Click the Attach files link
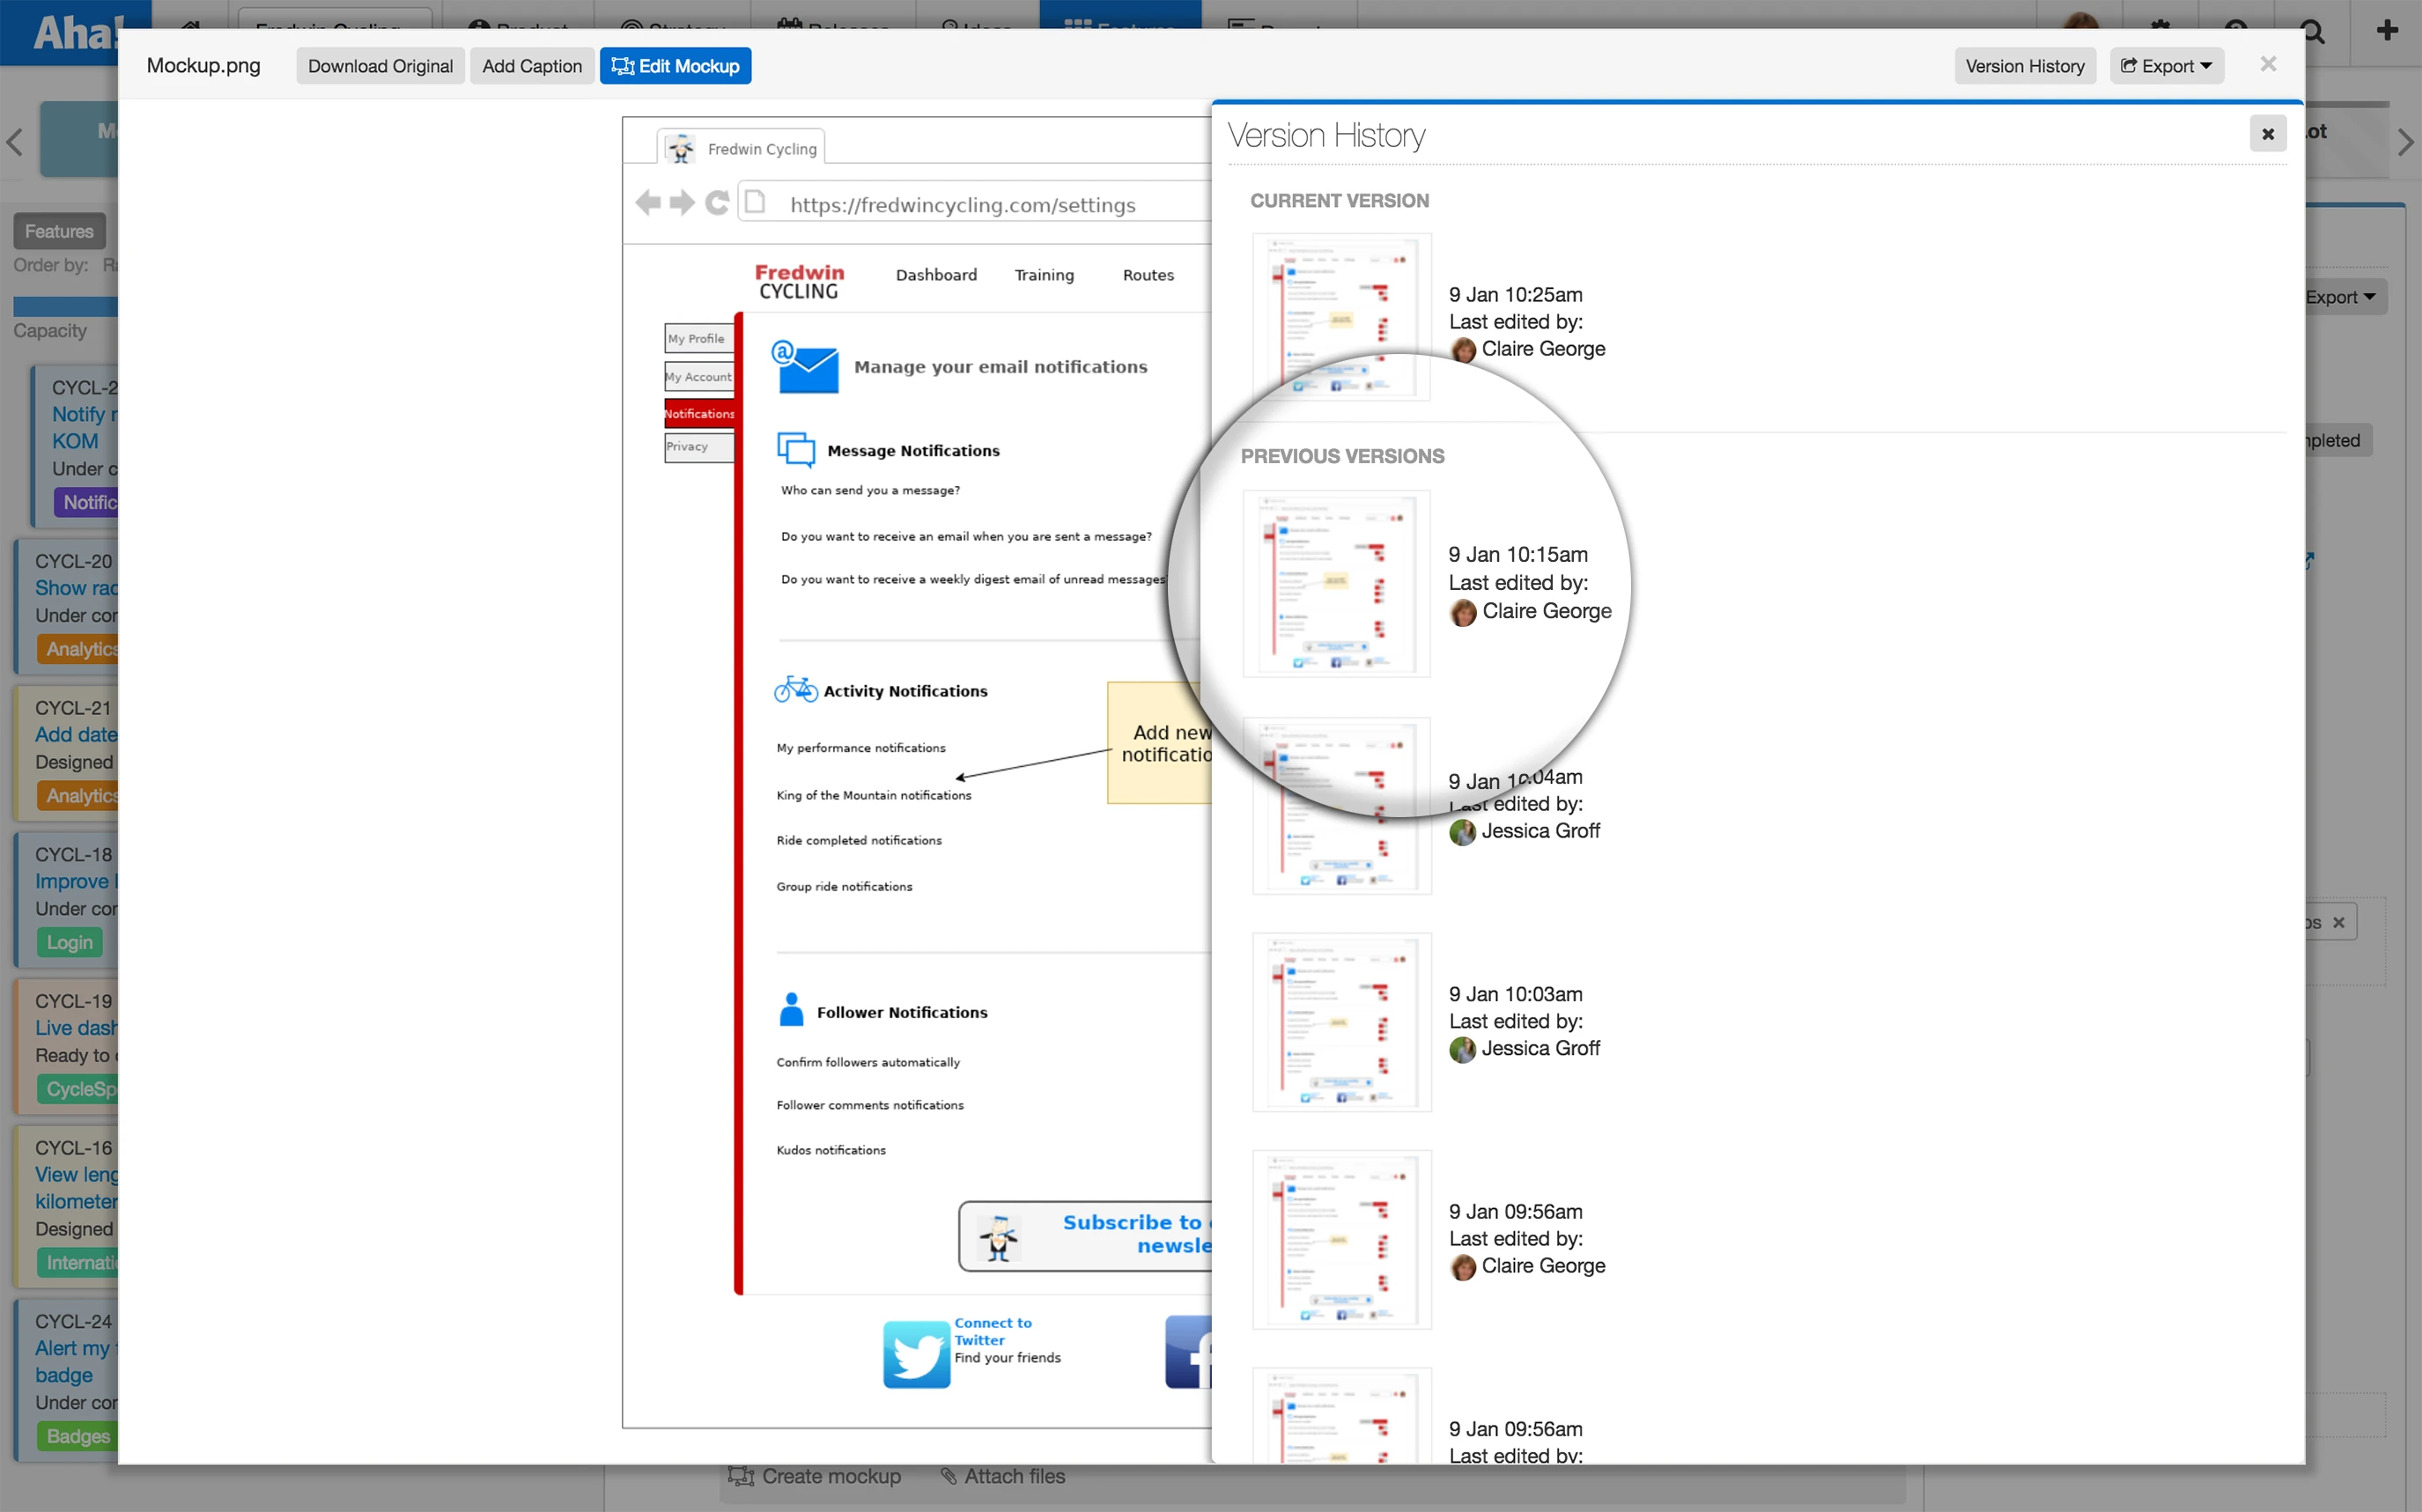Viewport: 2422px width, 1512px height. point(1002,1476)
